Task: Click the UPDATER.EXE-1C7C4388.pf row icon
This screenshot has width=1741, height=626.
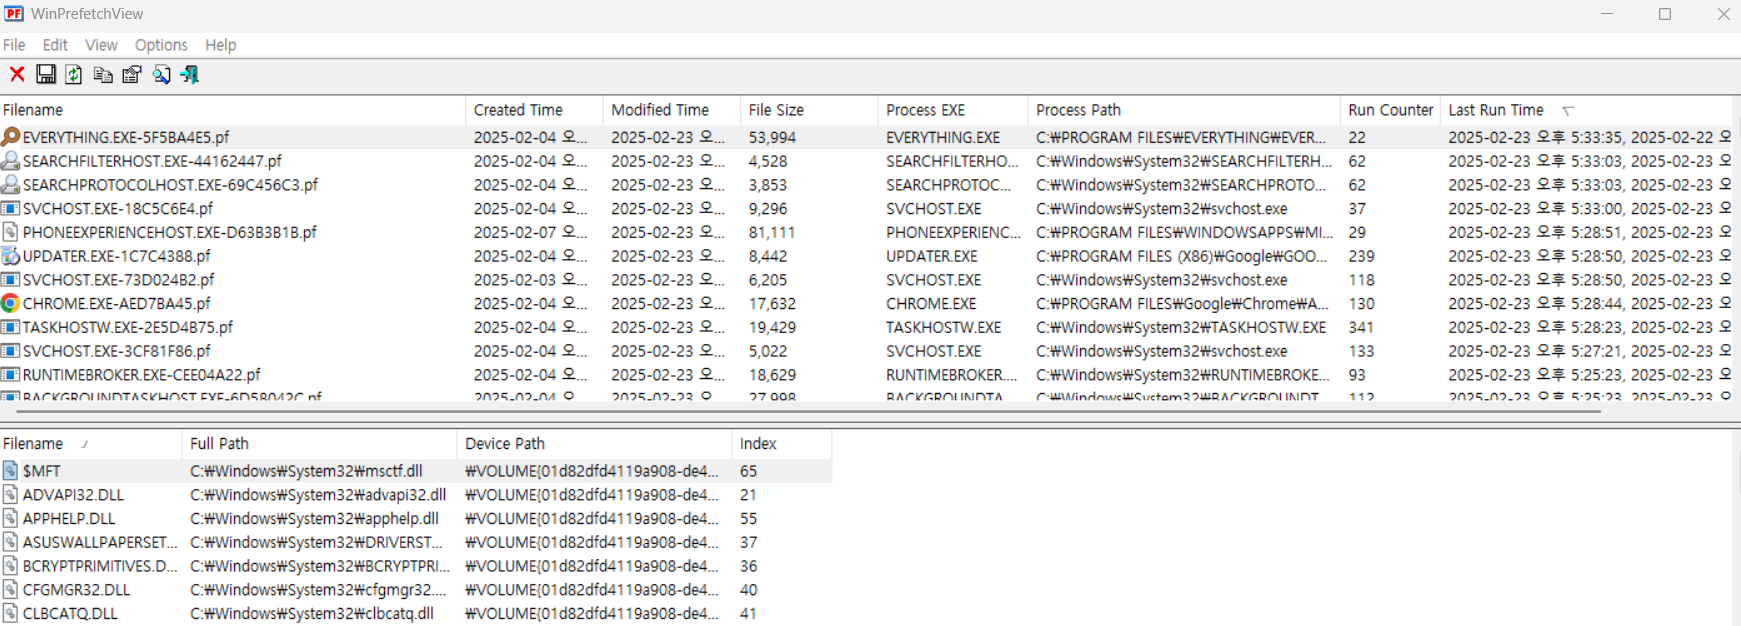Action: (x=10, y=256)
